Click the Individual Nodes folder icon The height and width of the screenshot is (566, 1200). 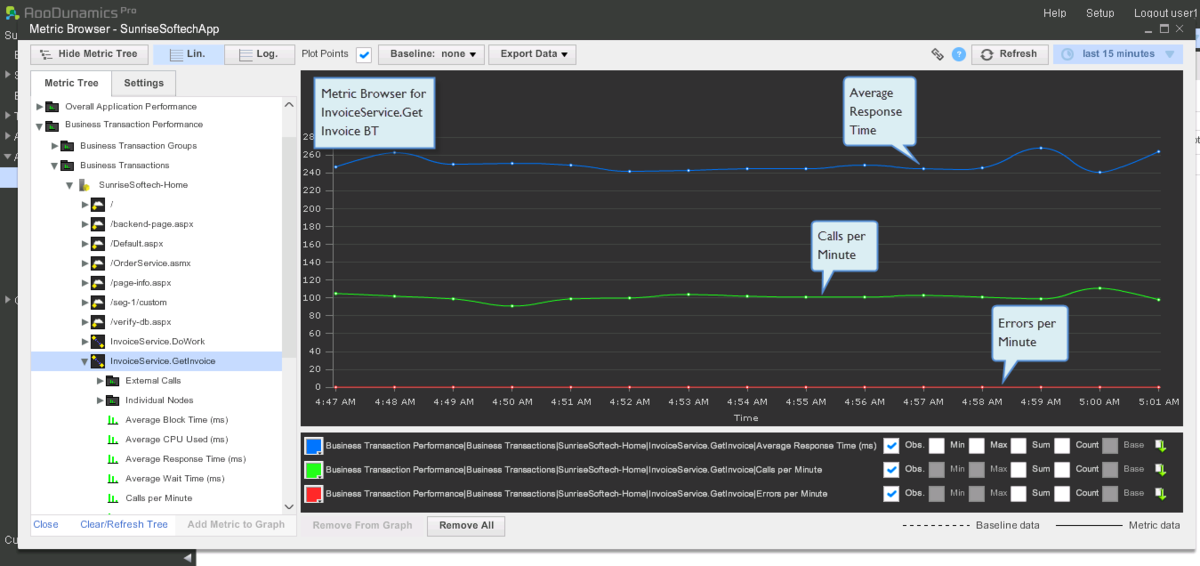click(x=113, y=400)
